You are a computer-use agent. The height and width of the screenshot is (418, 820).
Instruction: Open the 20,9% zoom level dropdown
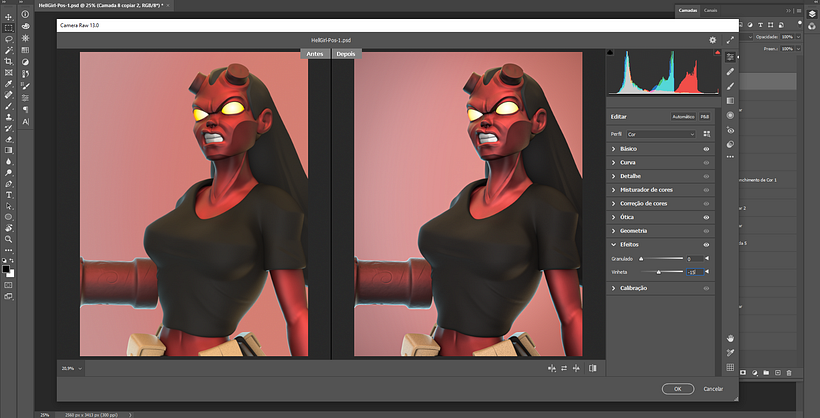click(x=72, y=368)
